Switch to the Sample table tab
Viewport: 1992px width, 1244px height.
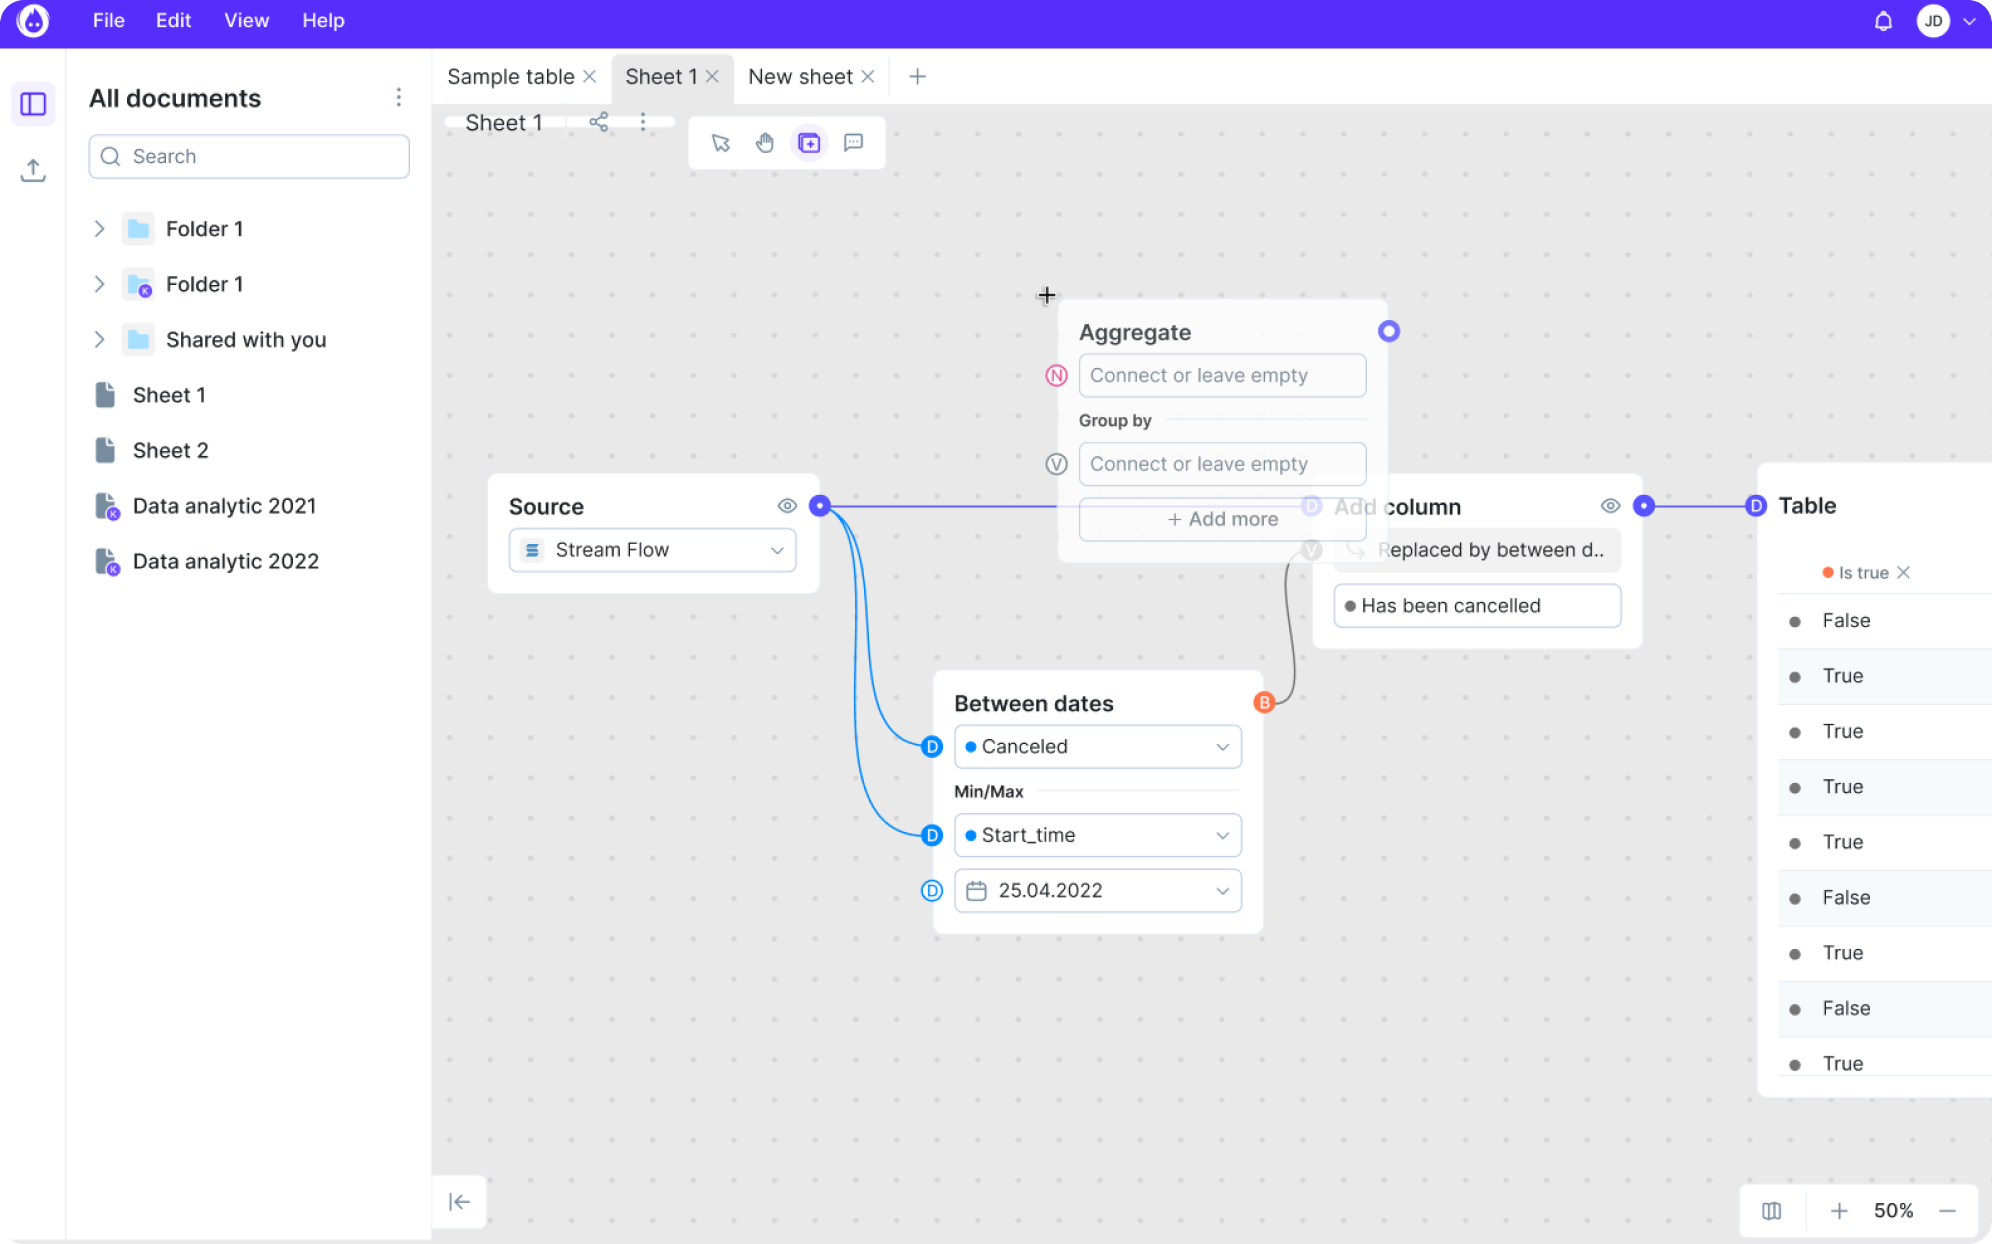(x=510, y=77)
